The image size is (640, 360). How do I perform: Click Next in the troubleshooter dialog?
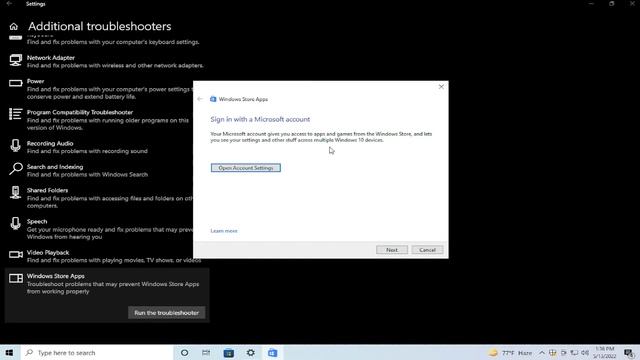click(x=392, y=250)
